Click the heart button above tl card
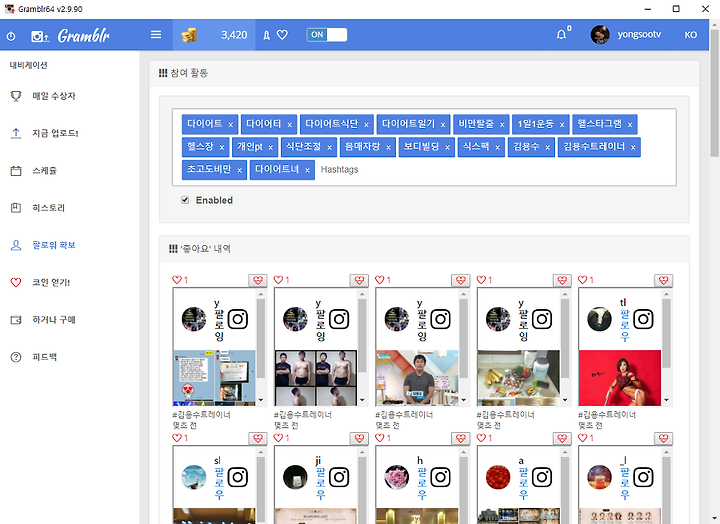The image size is (720, 524). [664, 280]
